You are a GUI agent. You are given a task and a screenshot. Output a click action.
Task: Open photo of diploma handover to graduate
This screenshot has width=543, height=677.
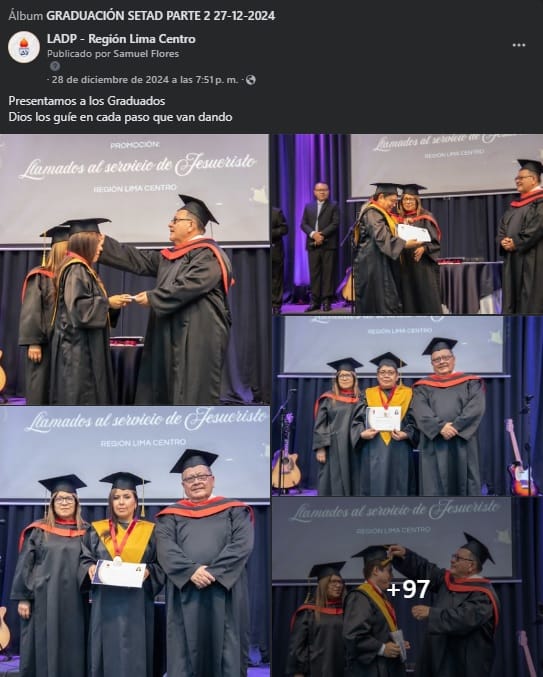coord(134,269)
